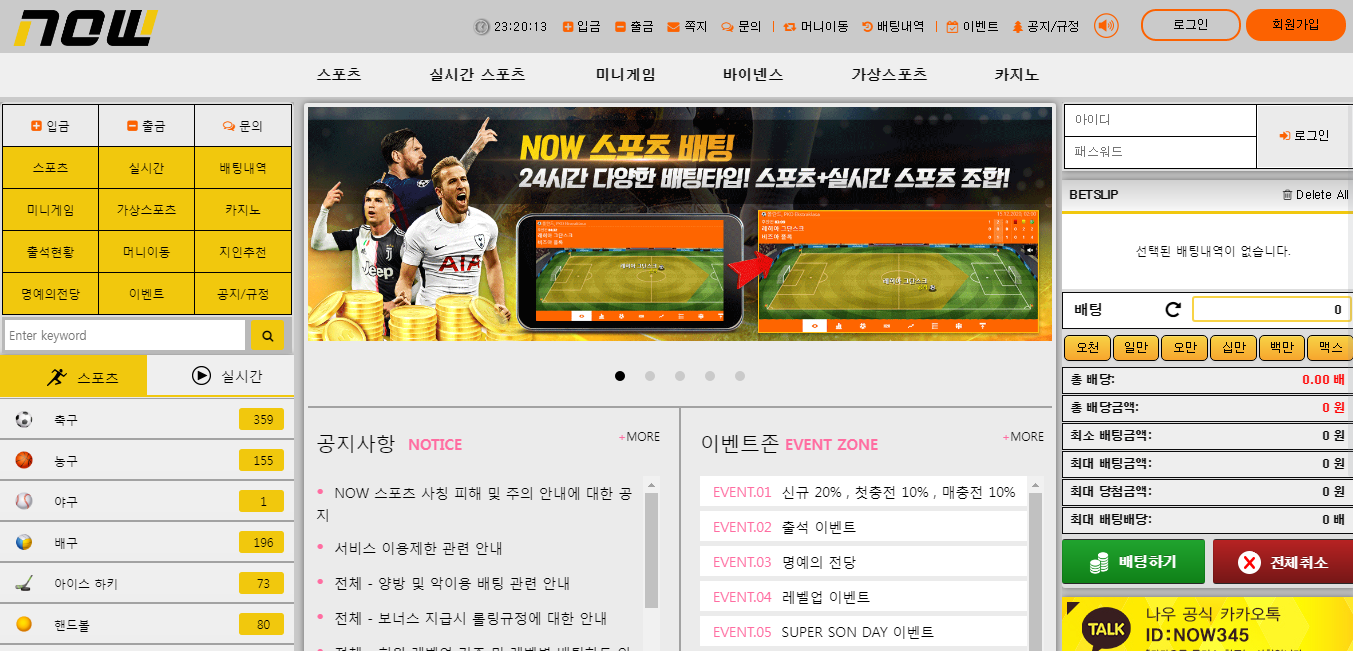Open the 미니게임 navigation menu

pyautogui.click(x=626, y=75)
